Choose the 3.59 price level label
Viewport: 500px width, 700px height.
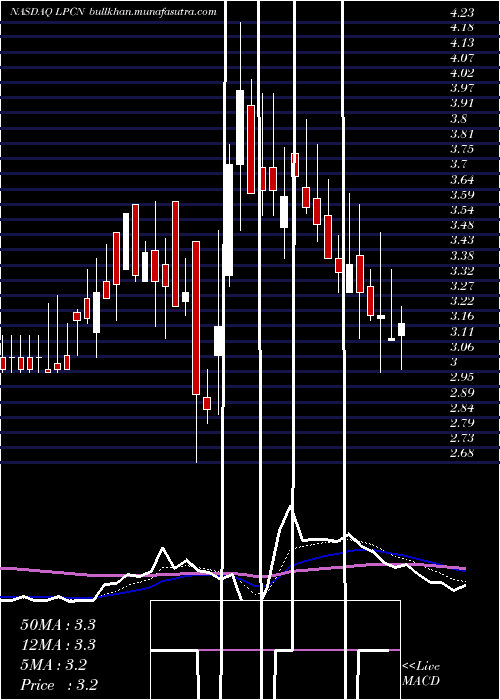462,195
